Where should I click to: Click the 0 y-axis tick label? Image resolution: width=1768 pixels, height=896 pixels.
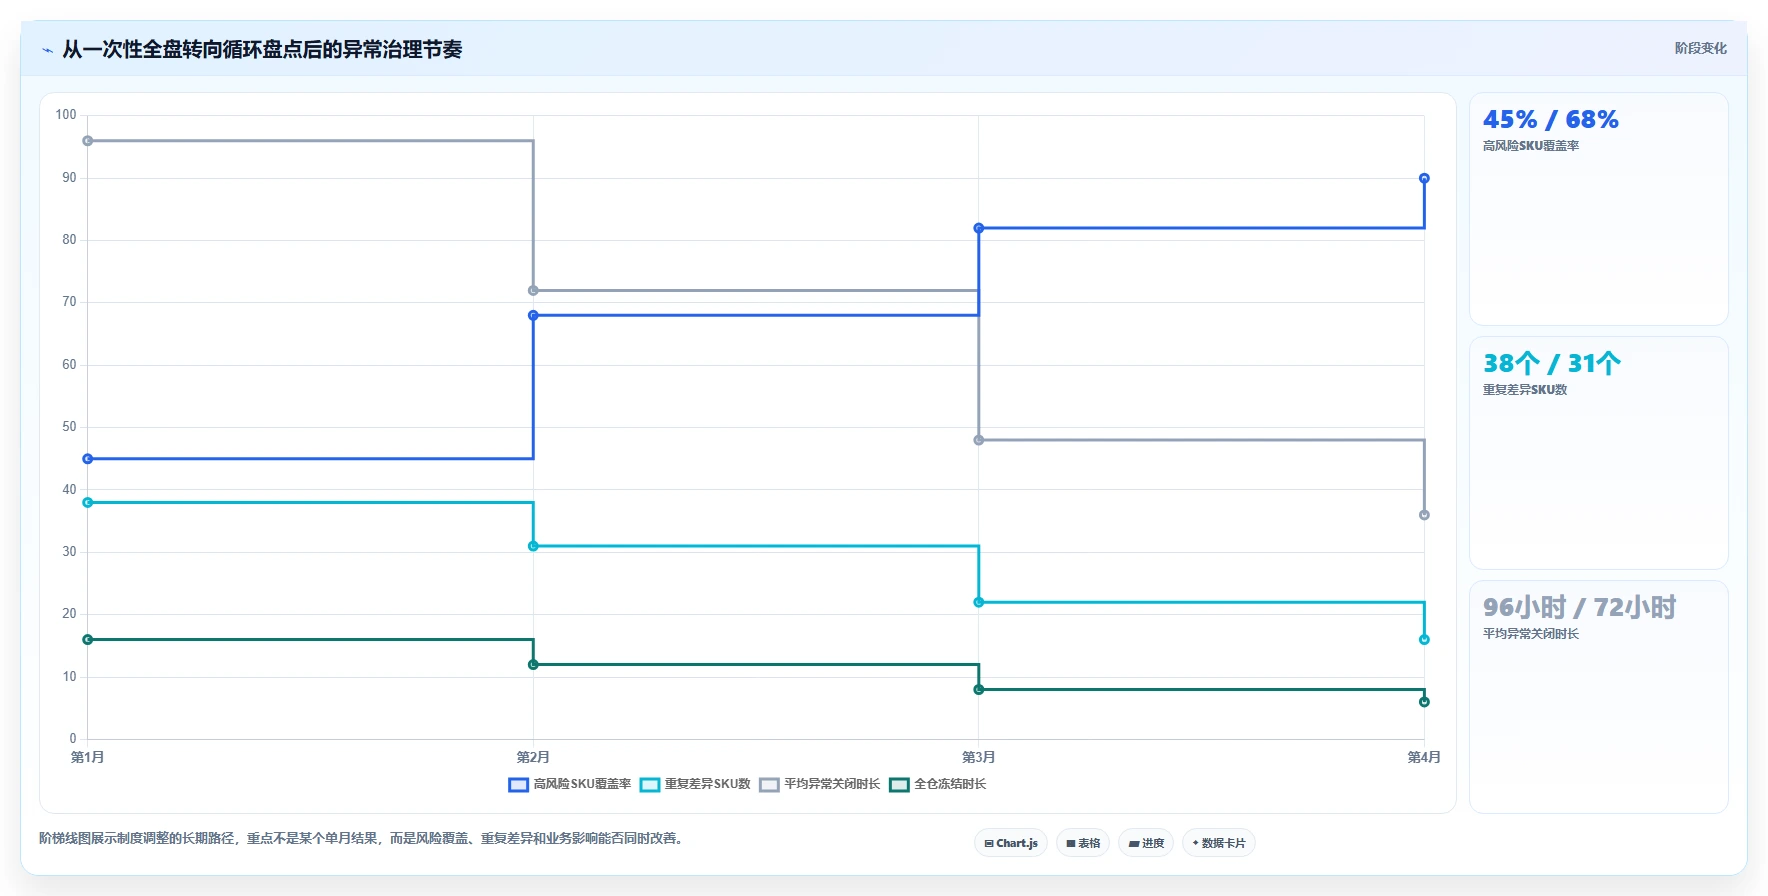(x=73, y=739)
